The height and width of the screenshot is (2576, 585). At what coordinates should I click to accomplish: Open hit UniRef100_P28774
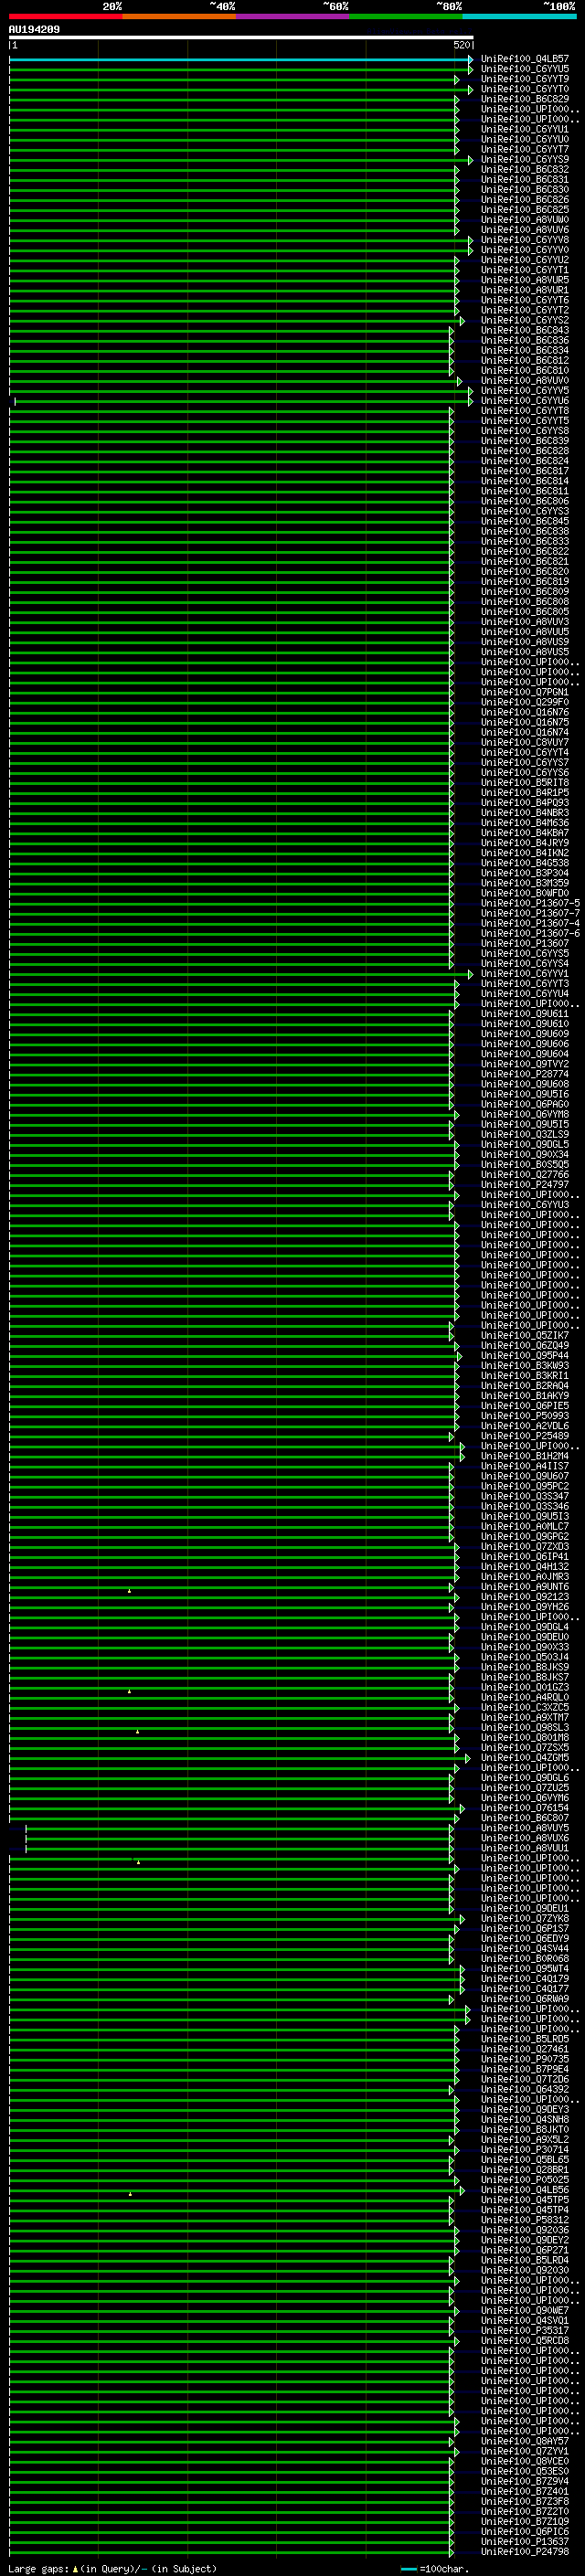point(525,1074)
